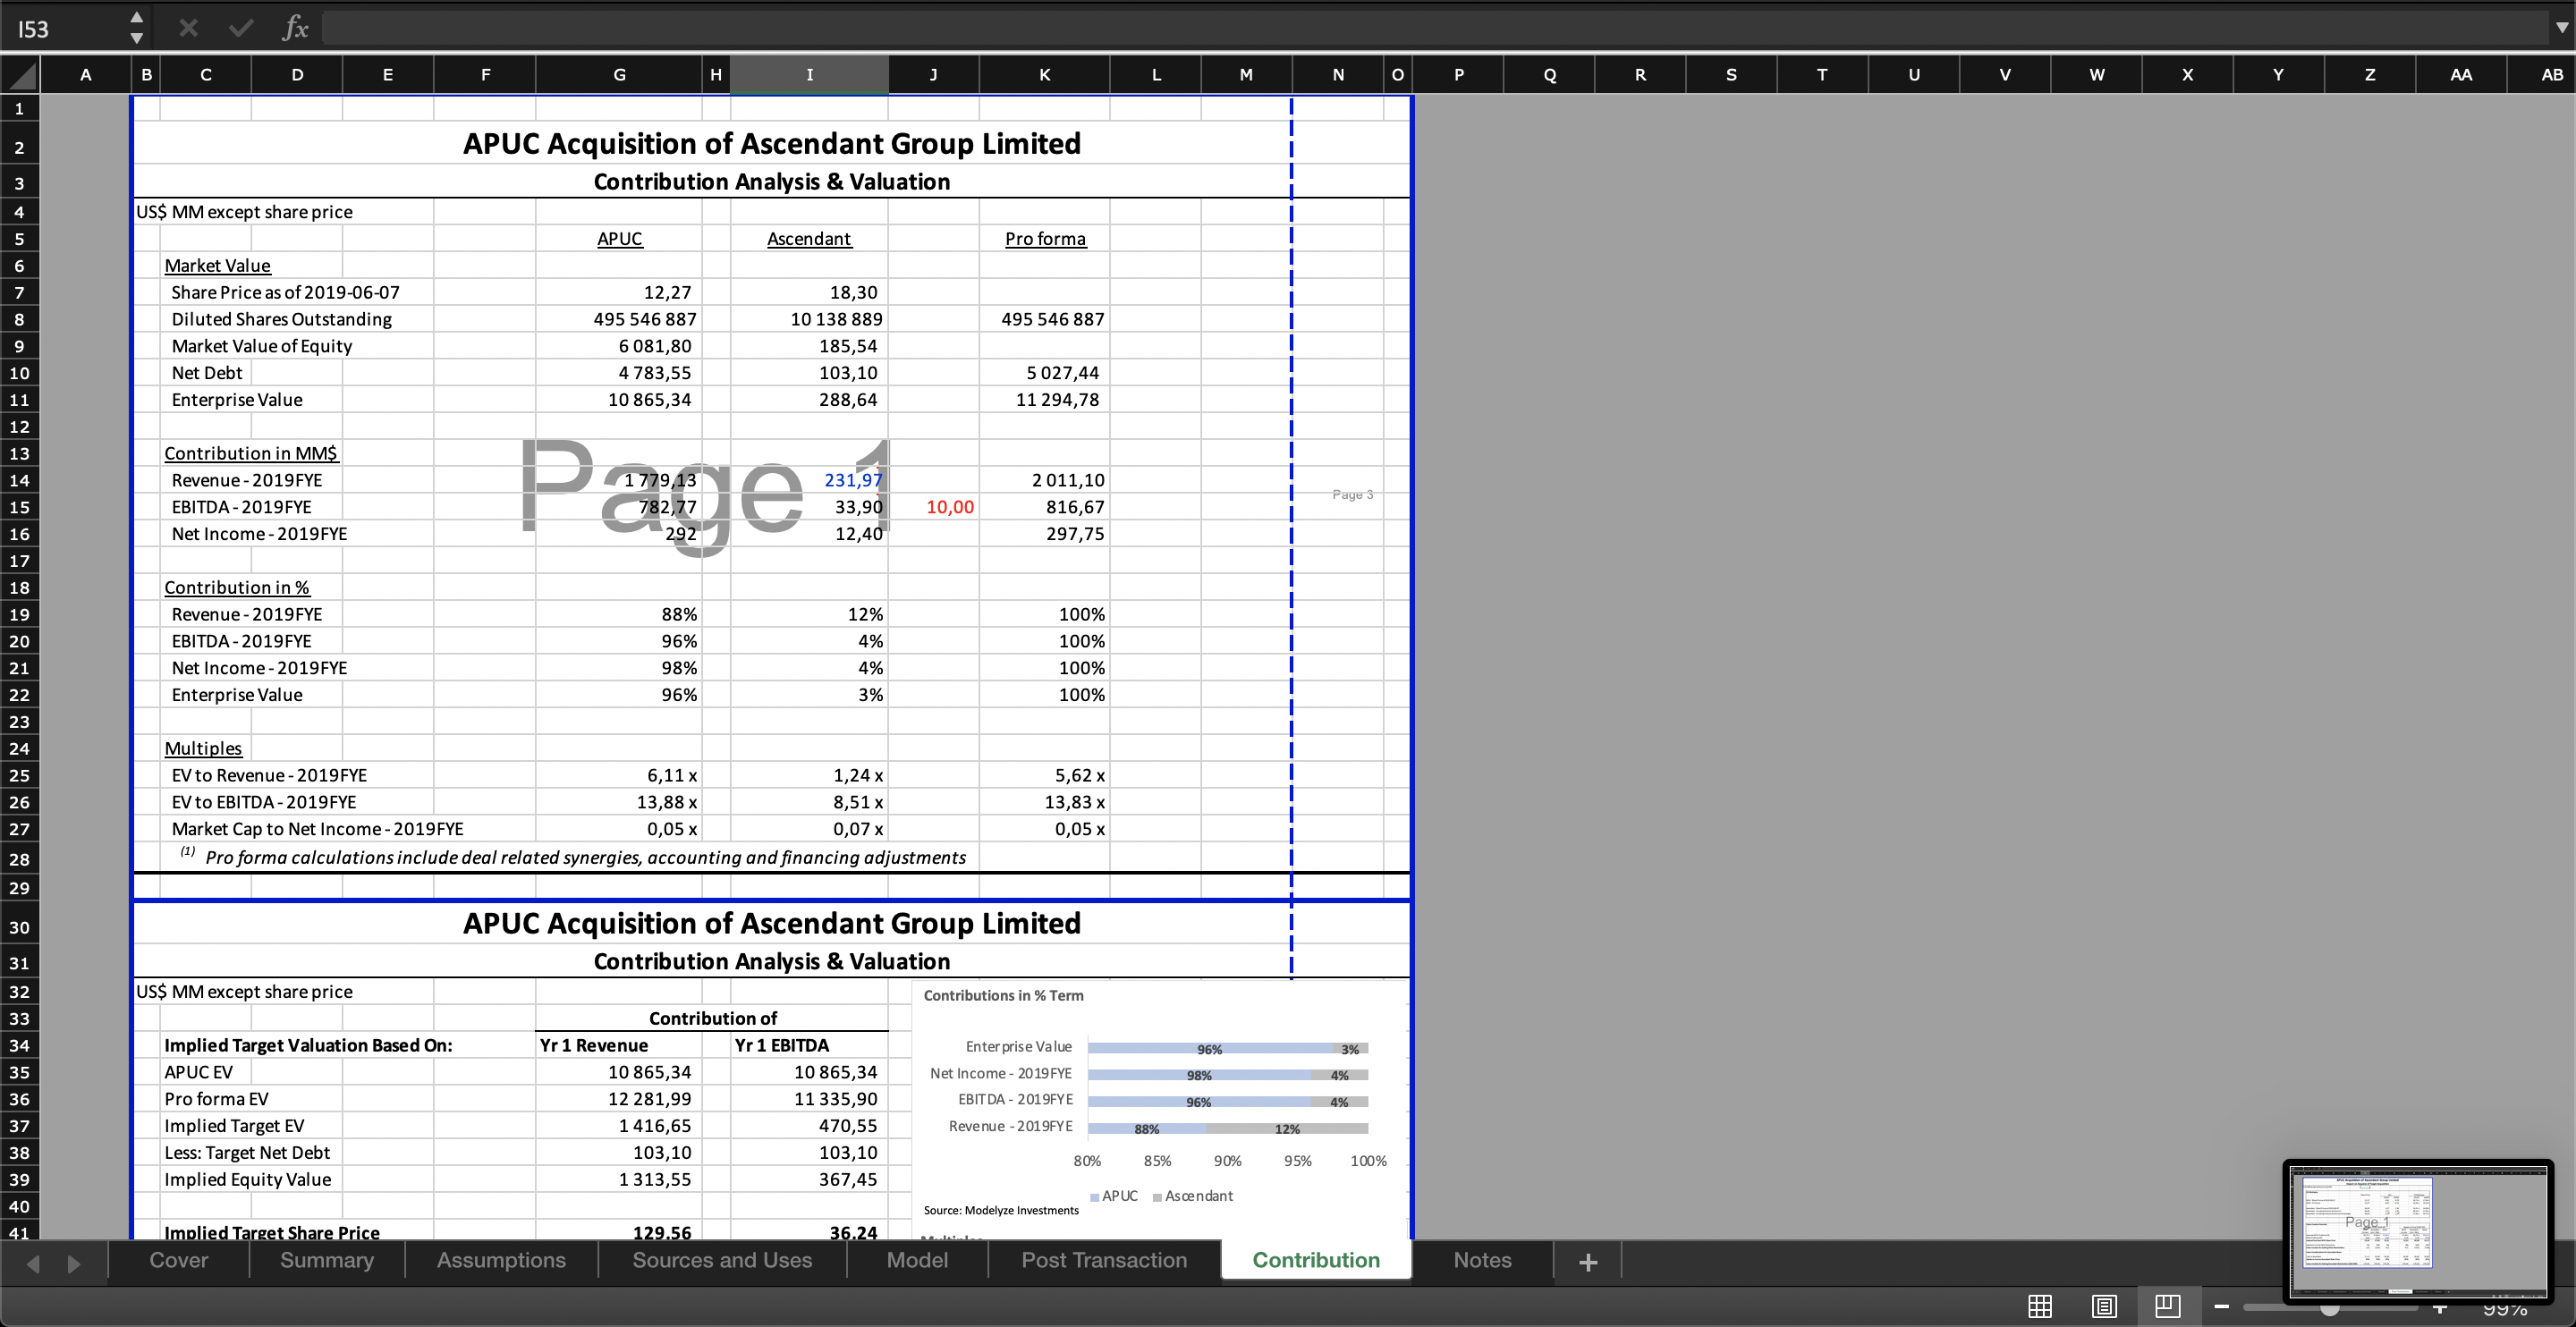Click the Revenue 12% gray bar segment

click(1288, 1128)
